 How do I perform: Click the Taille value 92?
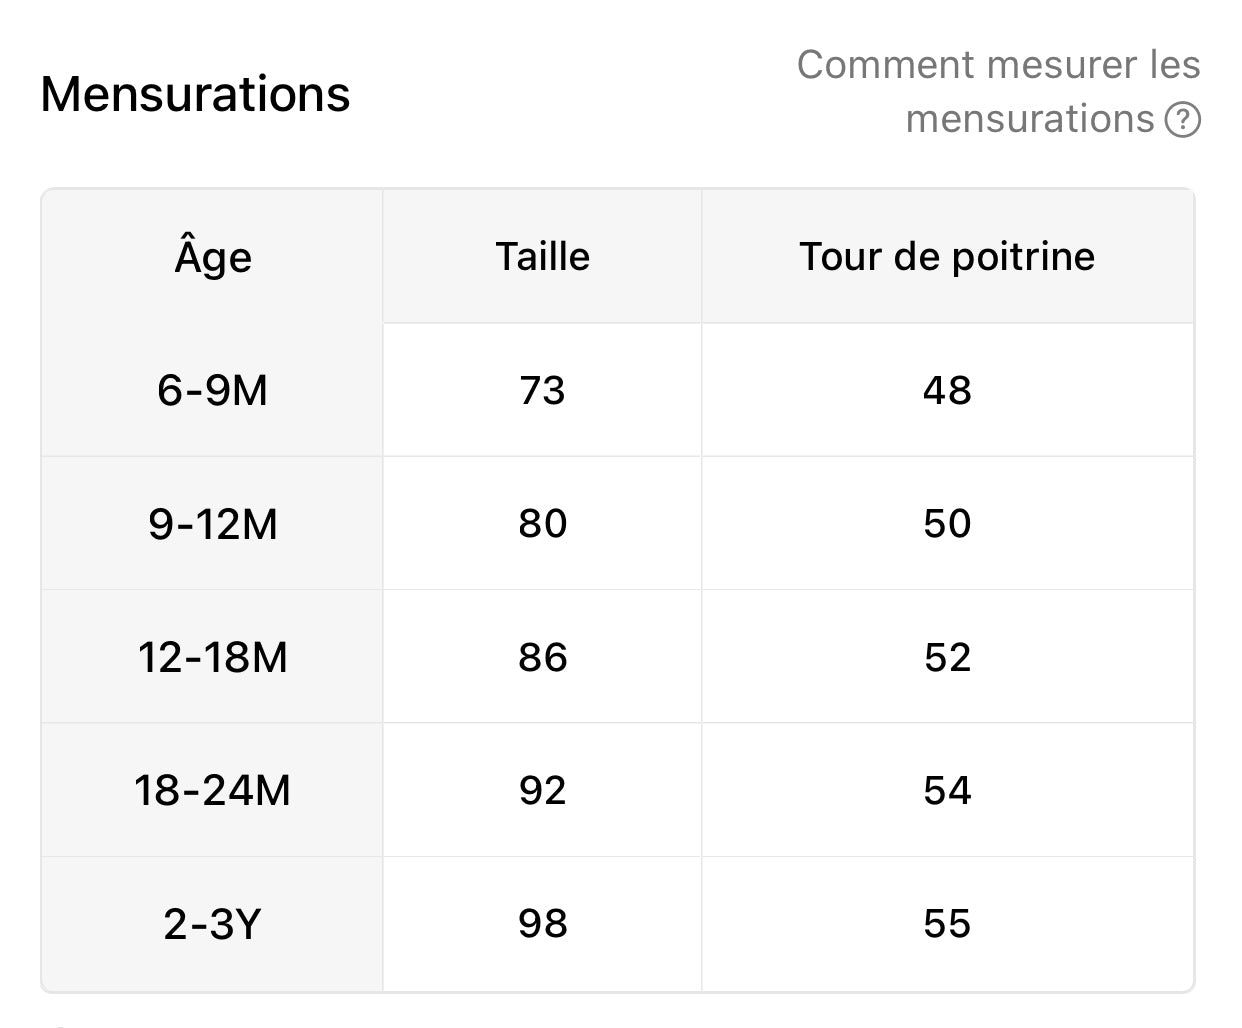click(543, 790)
